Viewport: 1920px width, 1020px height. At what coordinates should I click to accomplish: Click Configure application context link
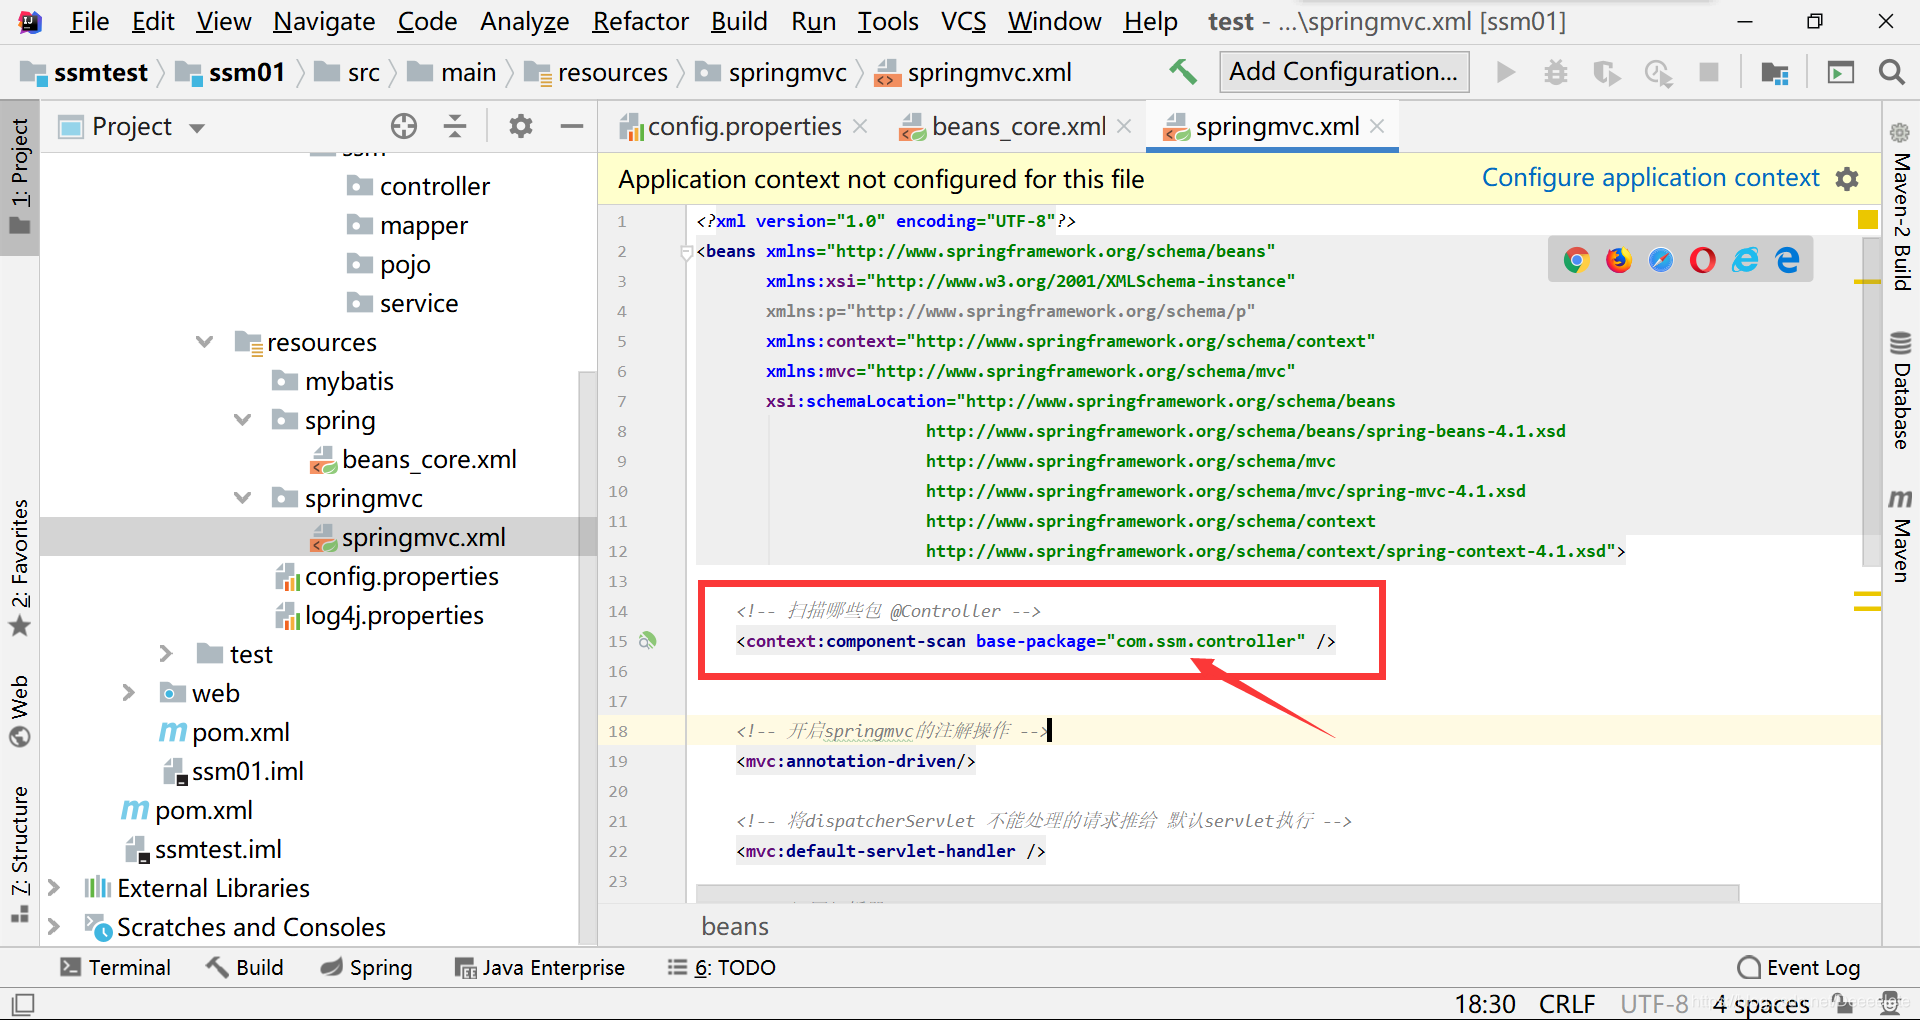pos(1650,178)
